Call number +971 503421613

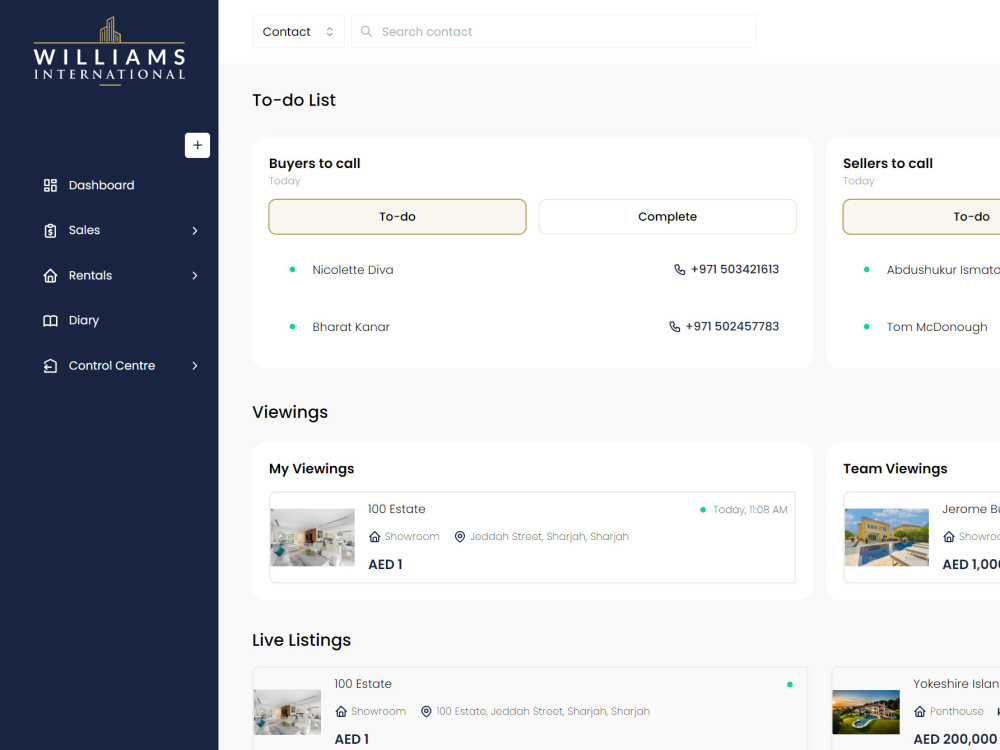pyautogui.click(x=735, y=269)
